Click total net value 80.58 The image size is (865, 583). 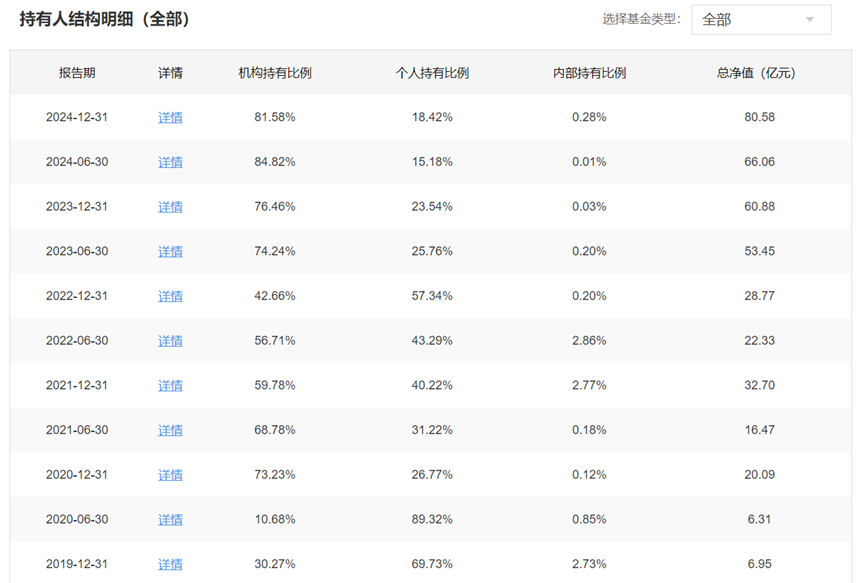pyautogui.click(x=760, y=117)
